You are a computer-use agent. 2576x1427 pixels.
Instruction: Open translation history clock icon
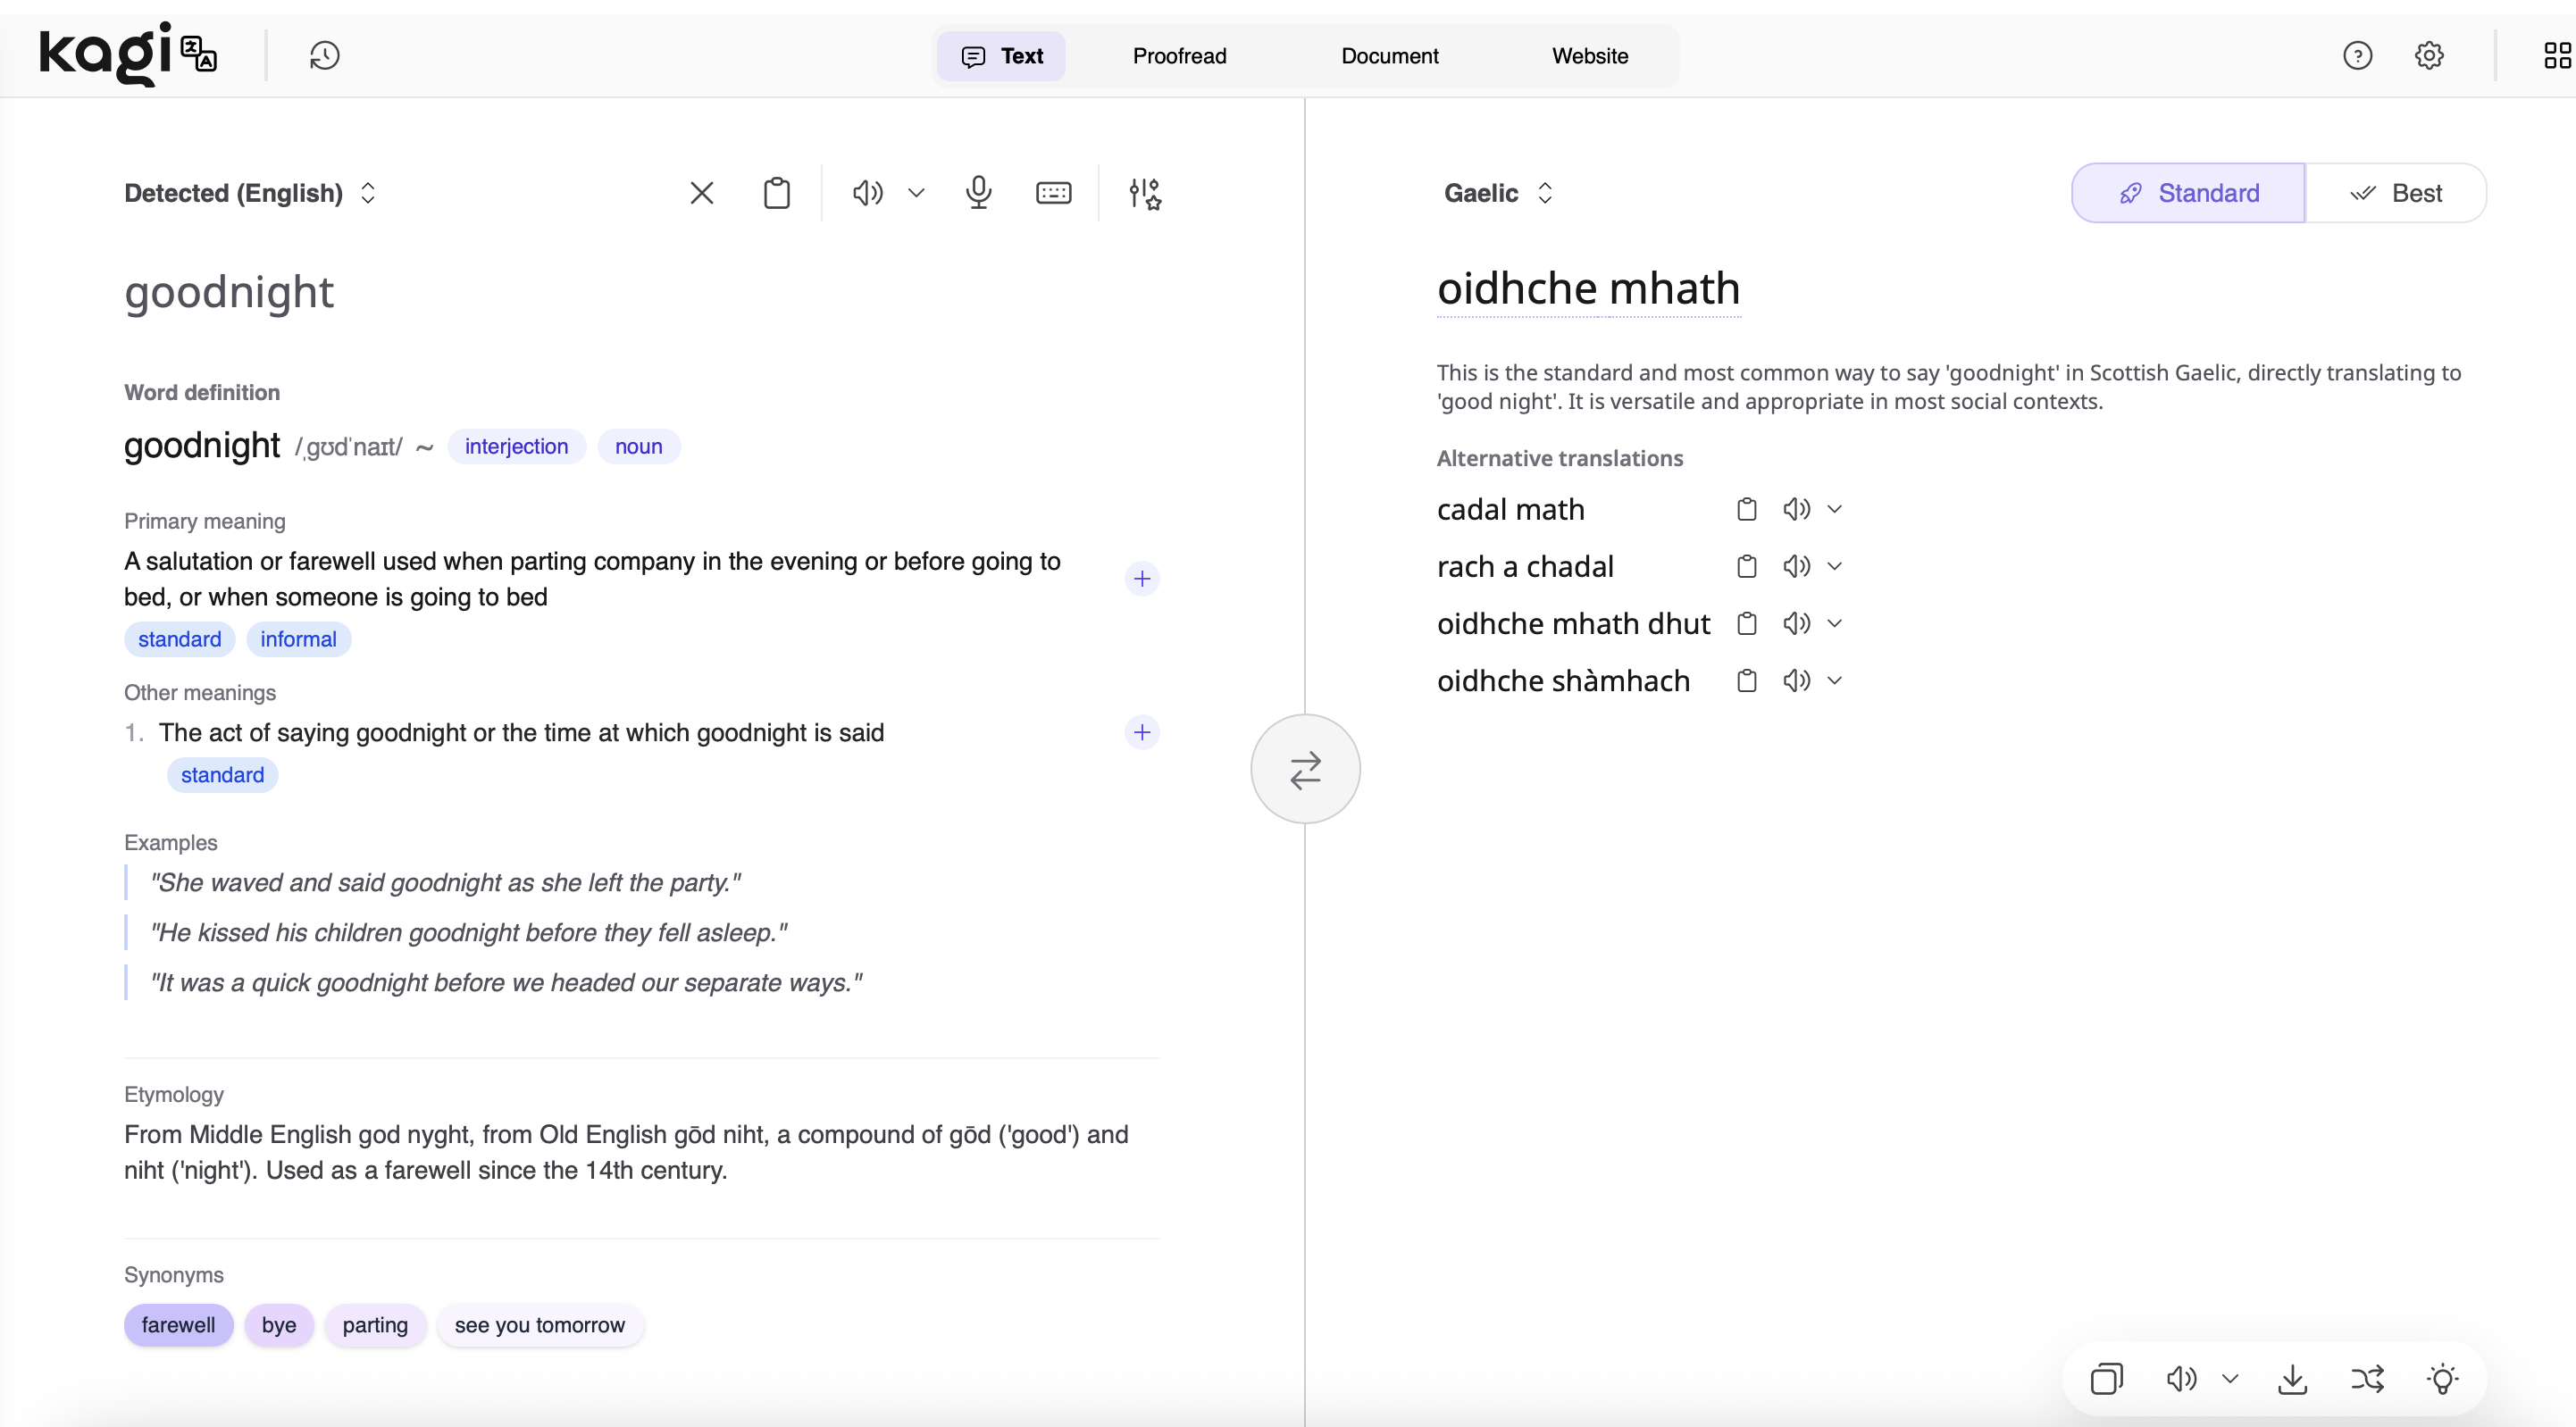tap(324, 56)
